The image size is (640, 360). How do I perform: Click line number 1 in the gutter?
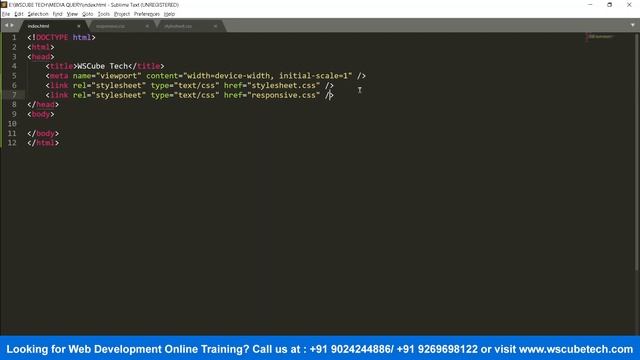point(14,38)
